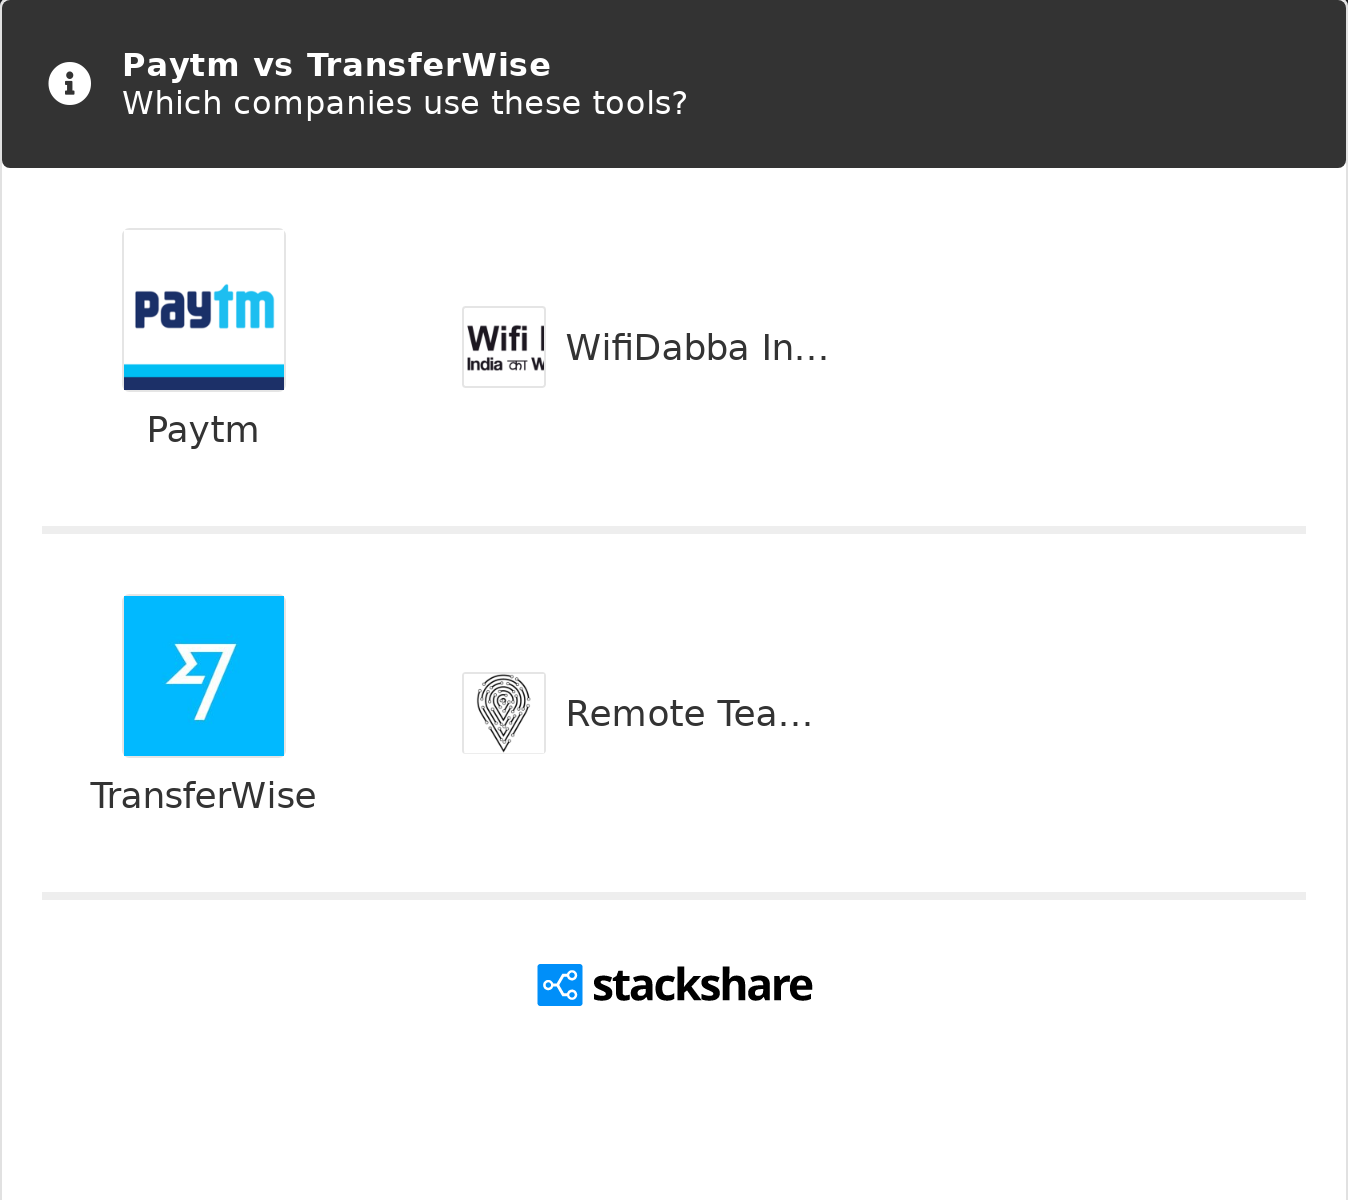Click the TransferWise label under its logo
The height and width of the screenshot is (1200, 1348).
tap(203, 796)
